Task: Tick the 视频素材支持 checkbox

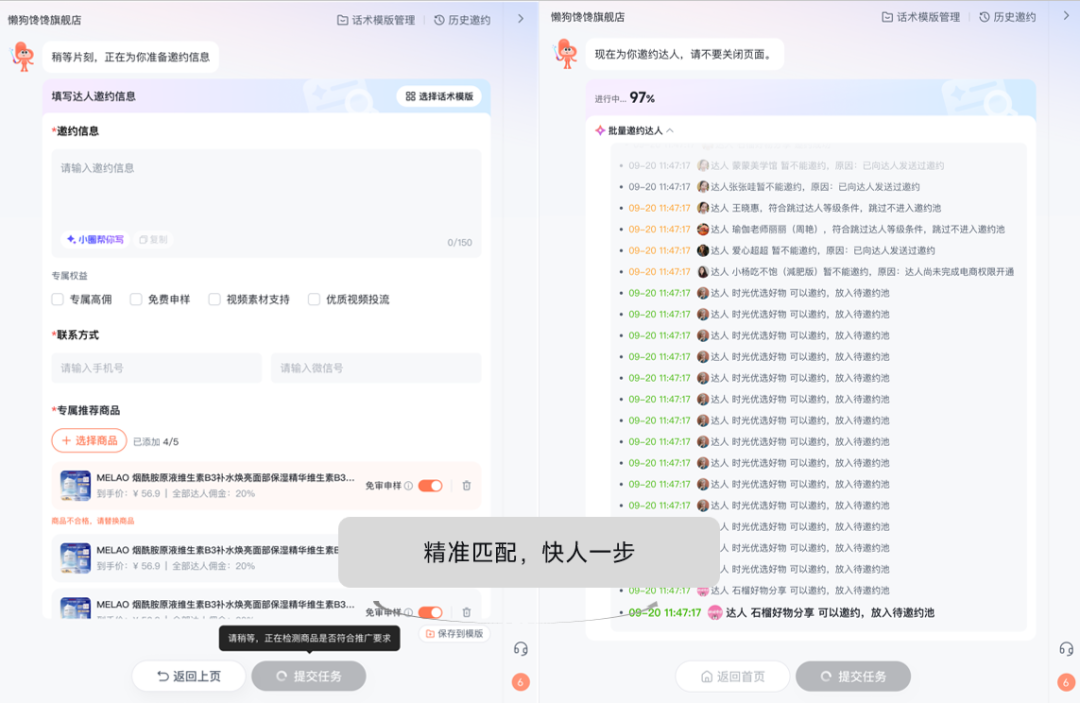Action: pyautogui.click(x=214, y=299)
